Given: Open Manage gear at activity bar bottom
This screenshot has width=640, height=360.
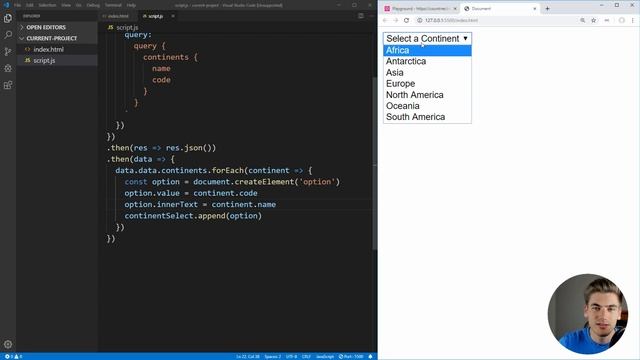Looking at the screenshot, I should tap(8, 344).
